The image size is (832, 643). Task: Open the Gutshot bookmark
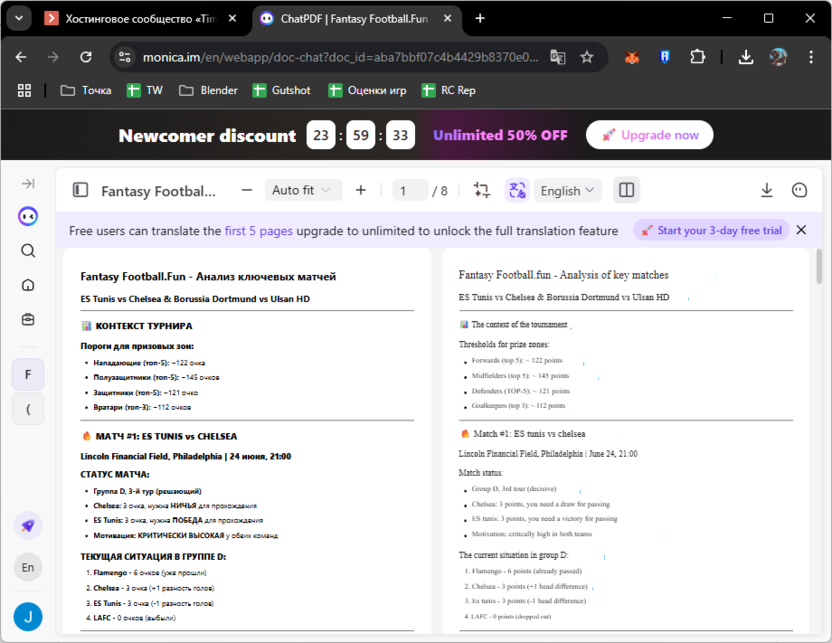tap(282, 90)
